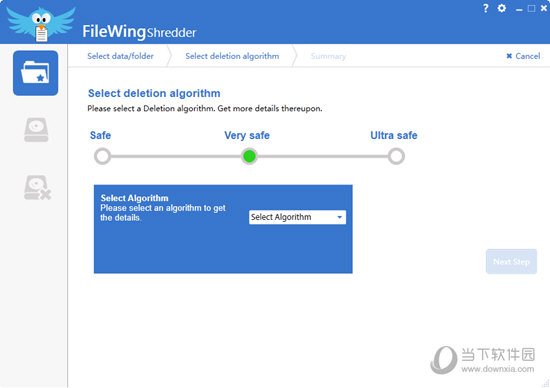Choose the Ultra safe deletion level
550x388 pixels.
(396, 156)
